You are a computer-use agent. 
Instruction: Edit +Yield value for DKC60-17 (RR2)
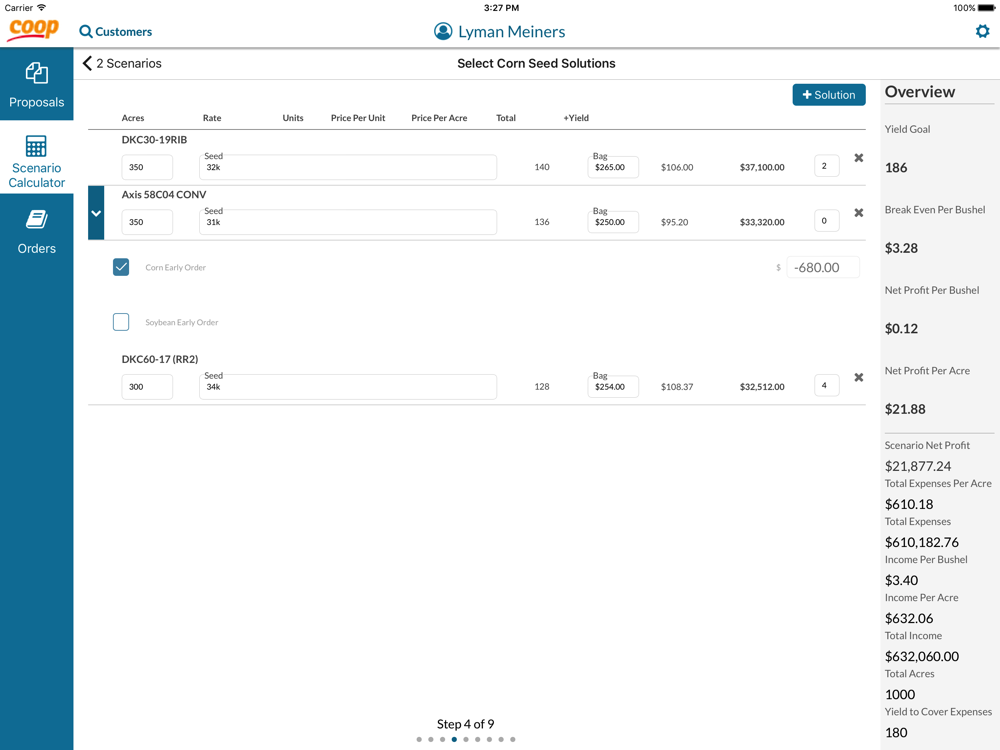point(826,385)
